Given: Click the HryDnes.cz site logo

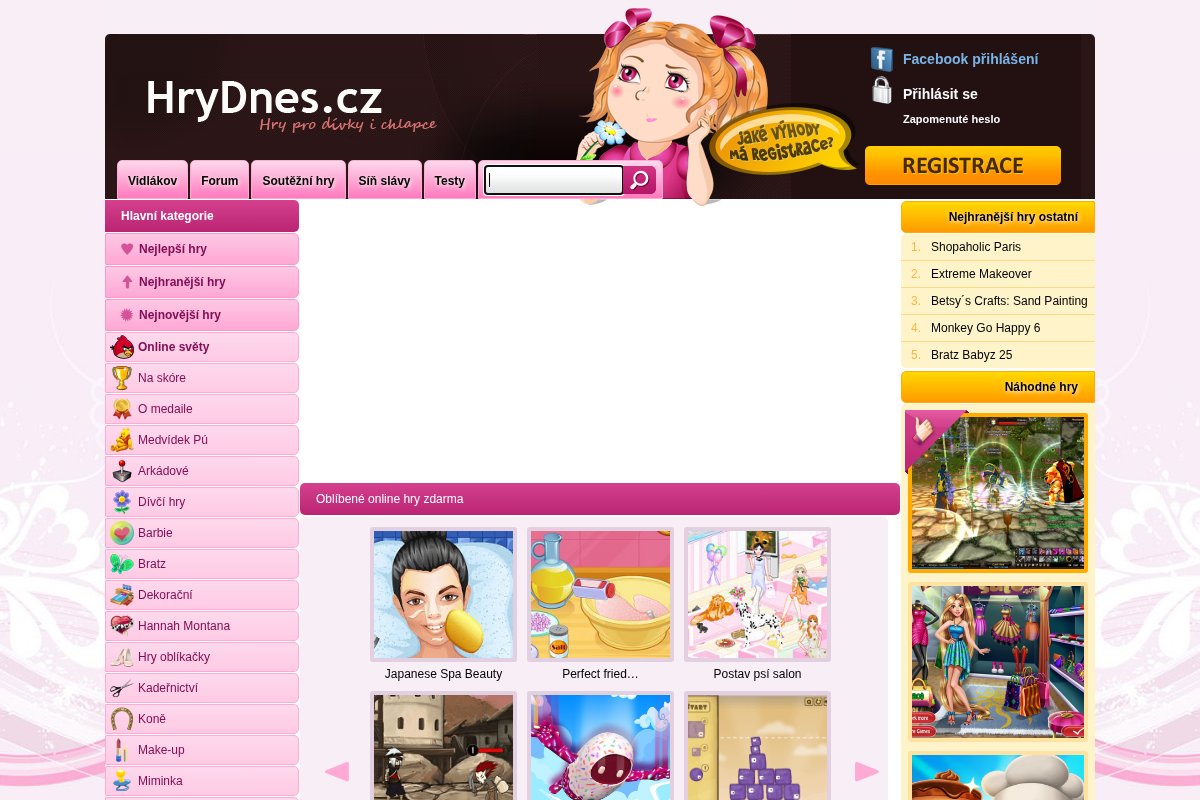Looking at the screenshot, I should pyautogui.click(x=290, y=105).
